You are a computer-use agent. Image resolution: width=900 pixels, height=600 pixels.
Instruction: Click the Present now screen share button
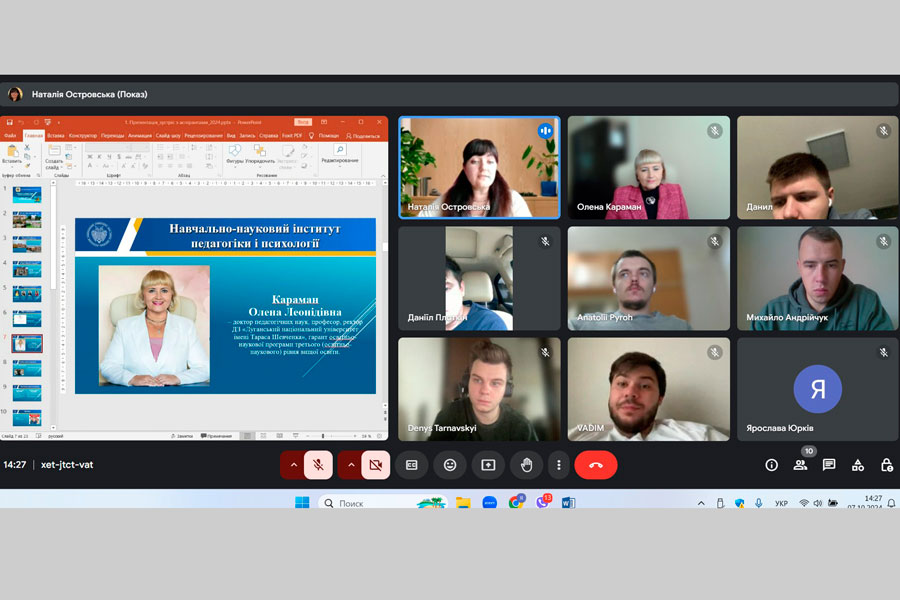click(488, 465)
